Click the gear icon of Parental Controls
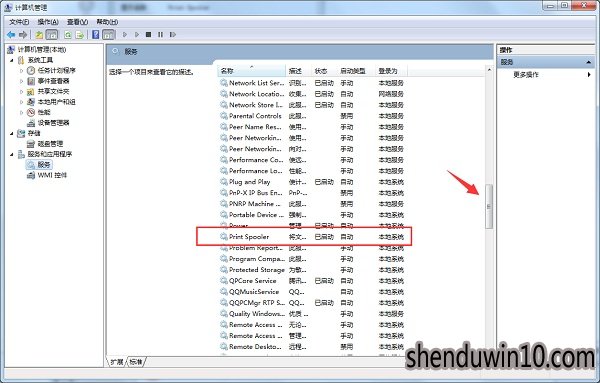 pyautogui.click(x=224, y=116)
